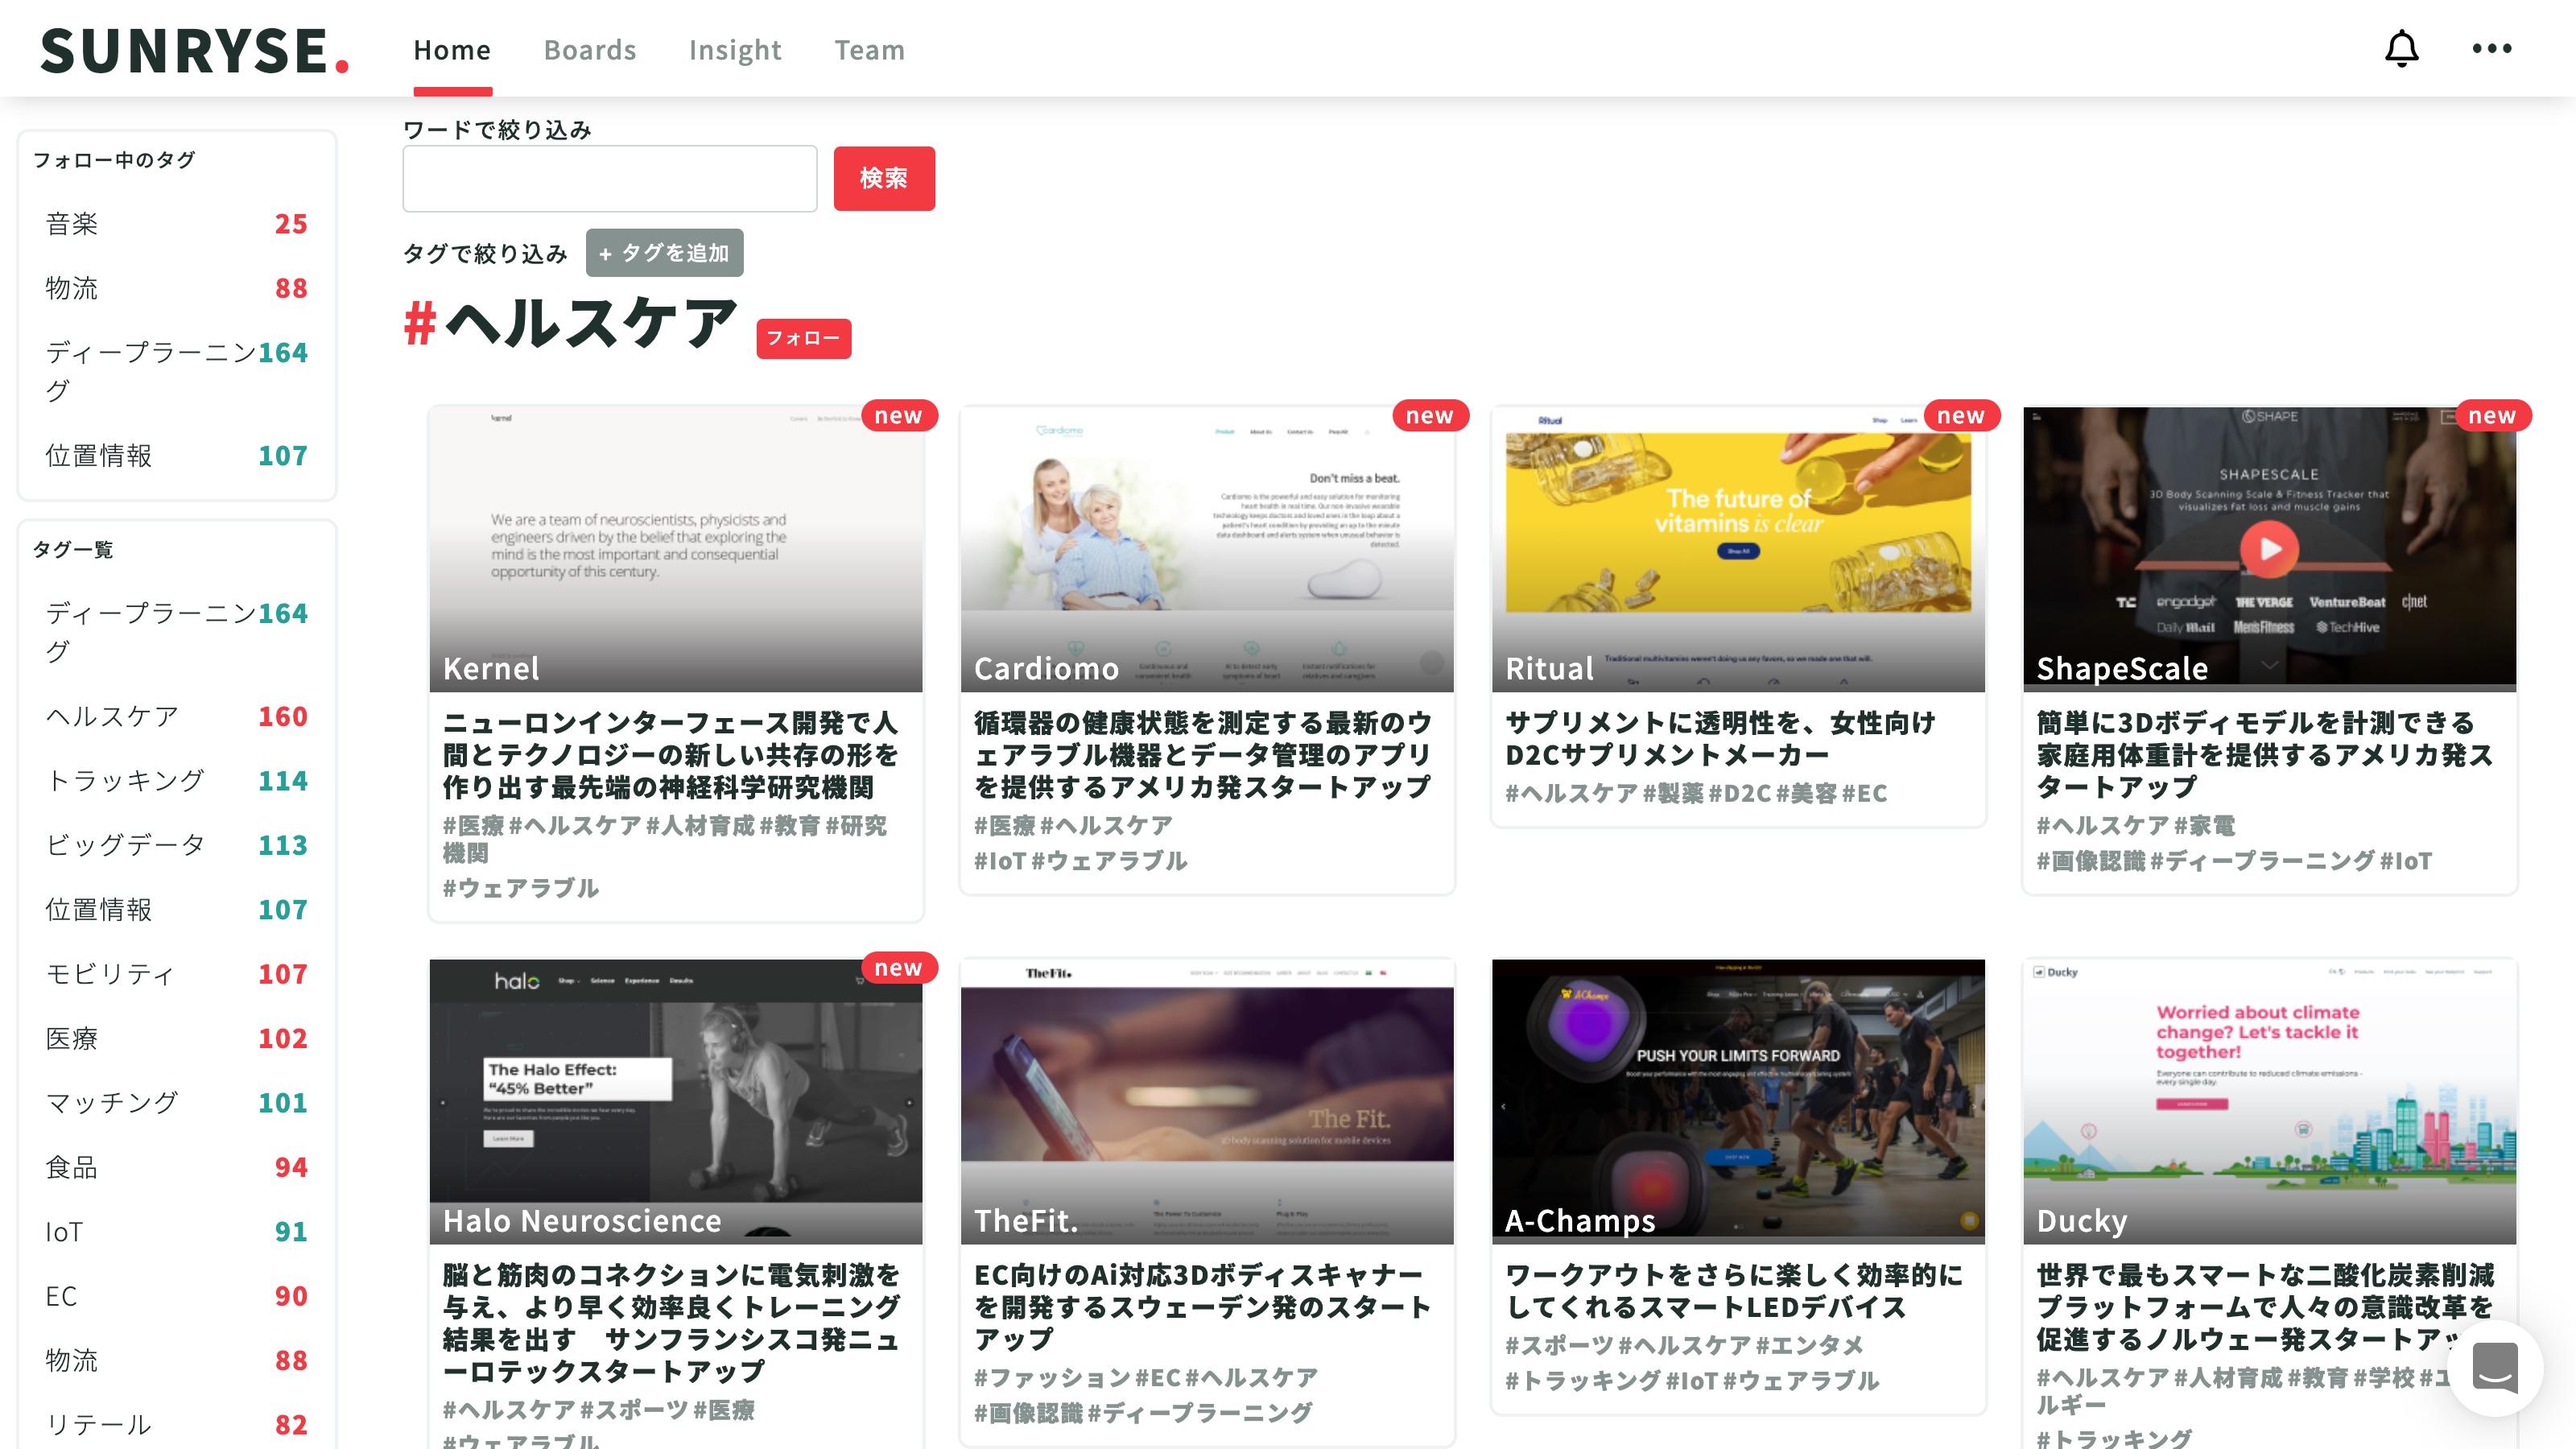The image size is (2576, 1449).
Task: Select IoT in the tag list
Action: (176, 1231)
